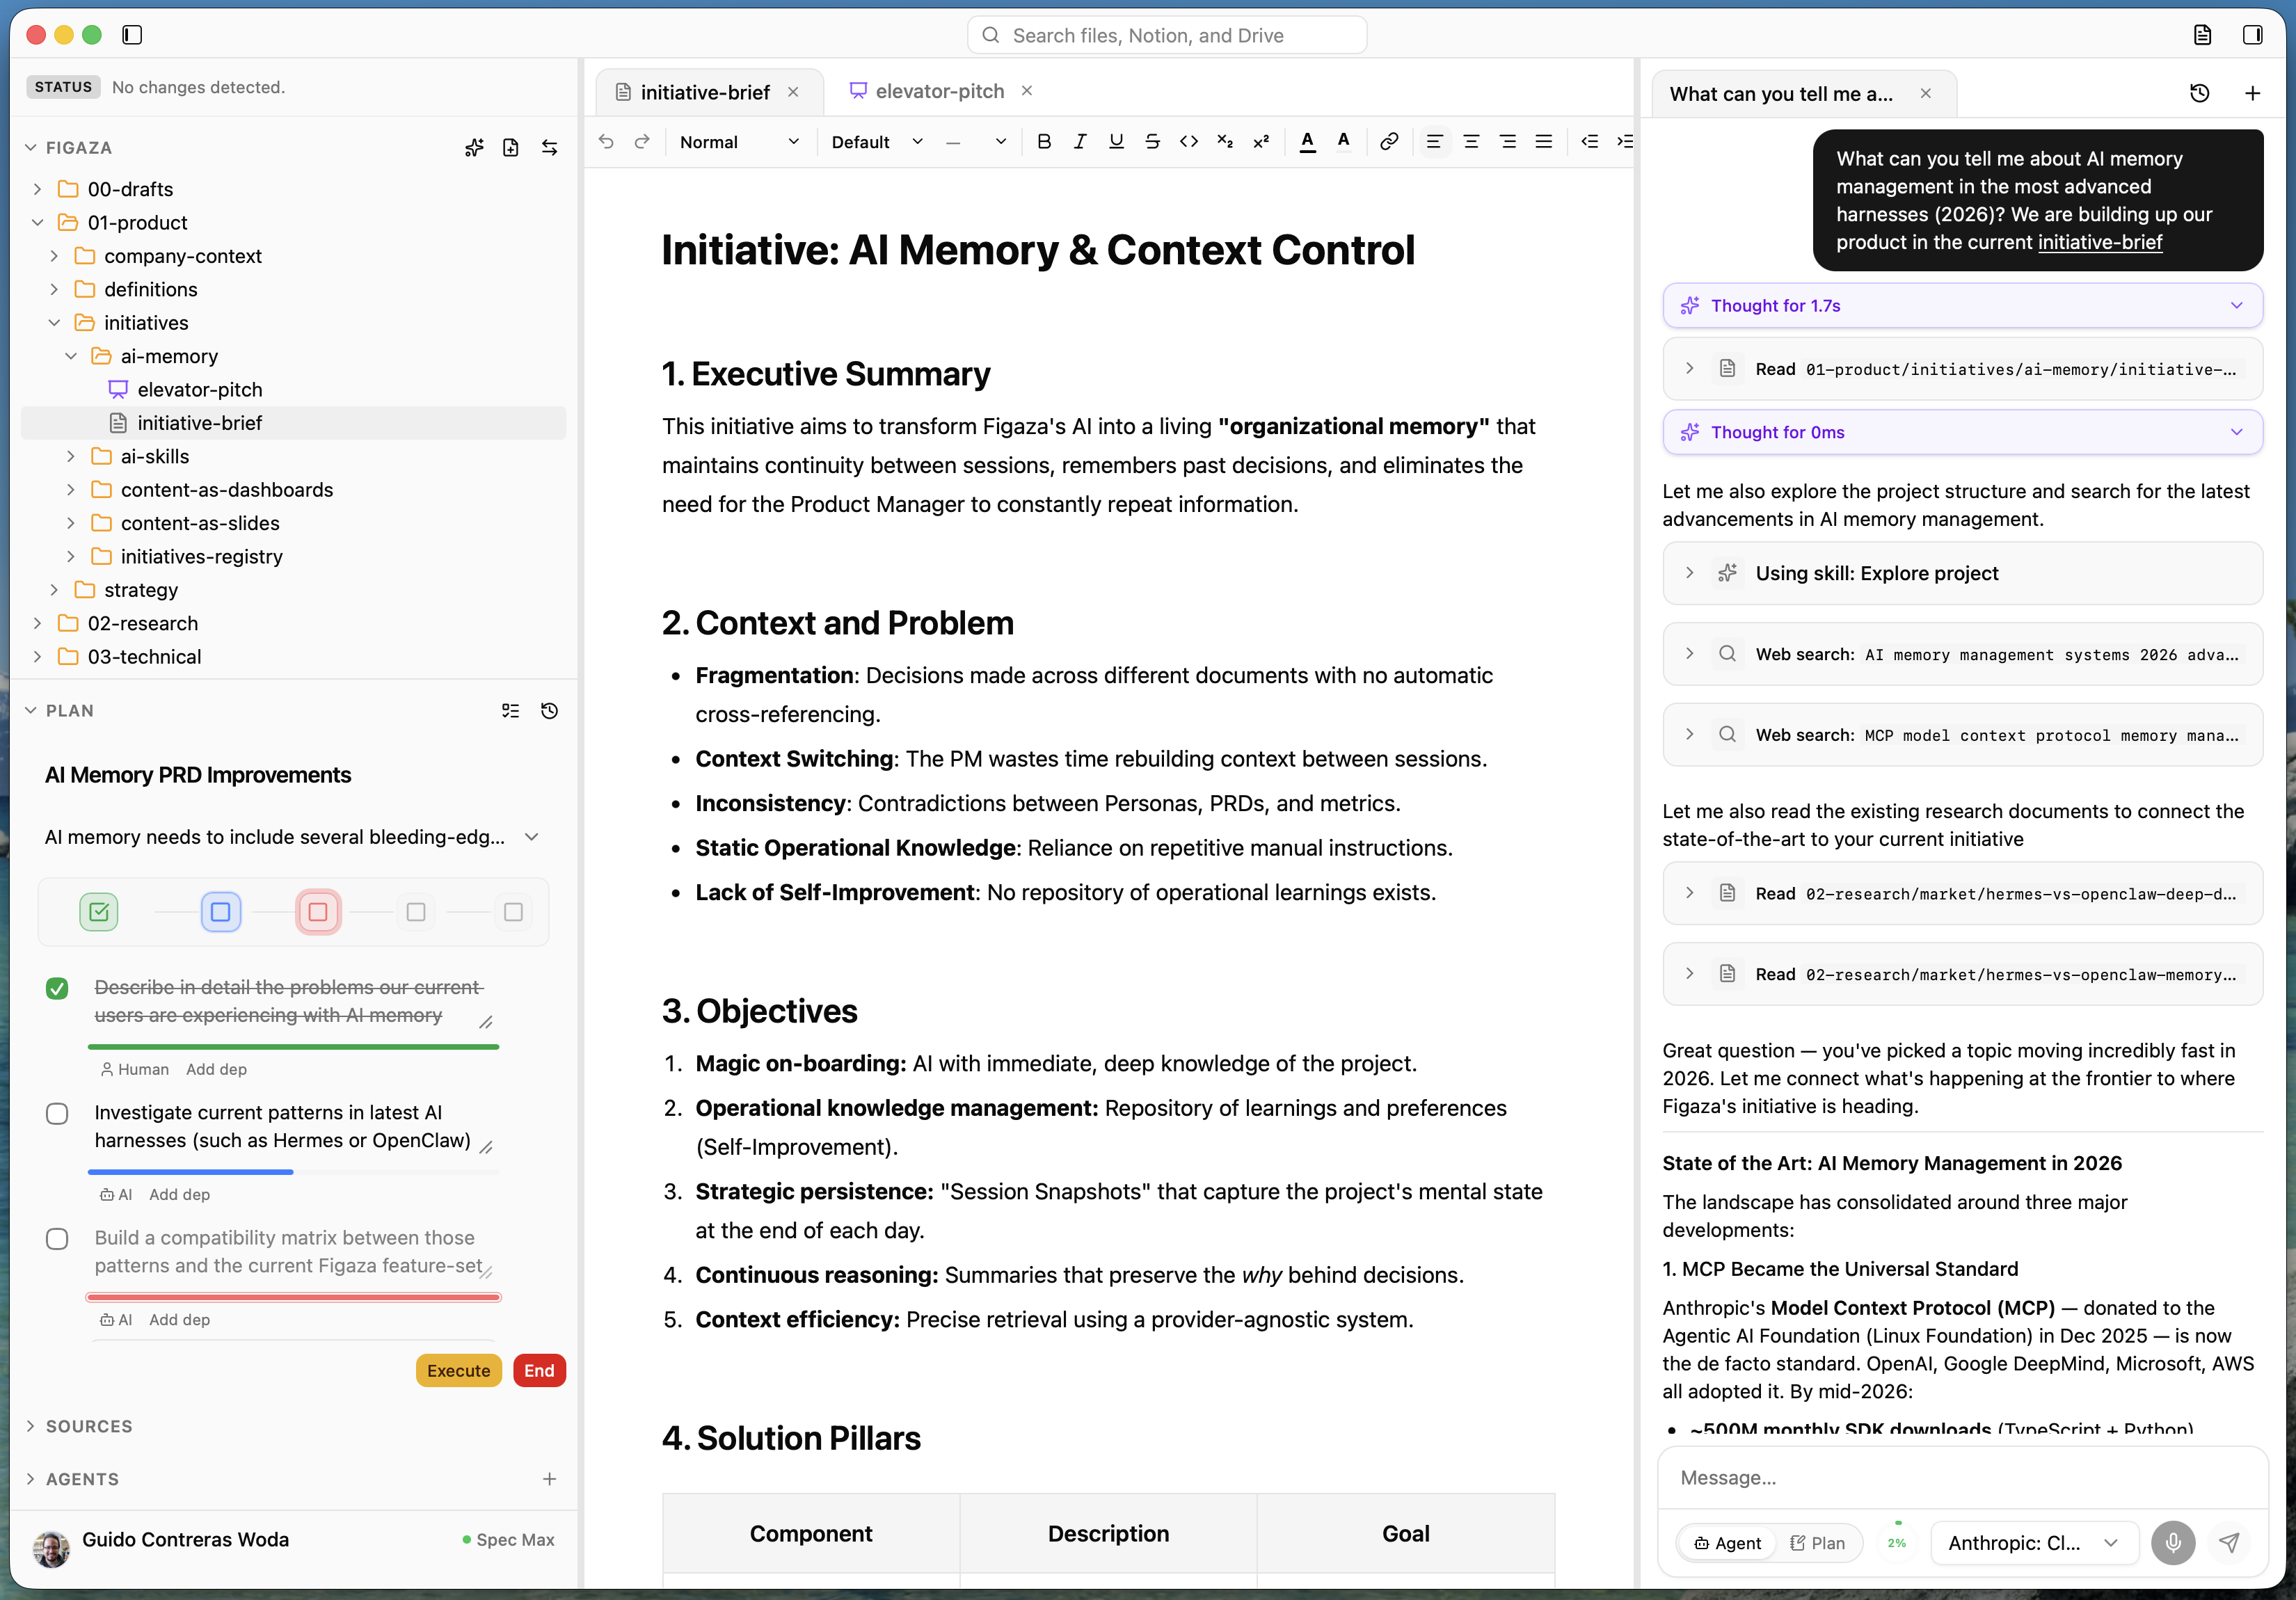Apply underline formatting
Viewport: 2296px width, 1600px height.
tap(1116, 142)
